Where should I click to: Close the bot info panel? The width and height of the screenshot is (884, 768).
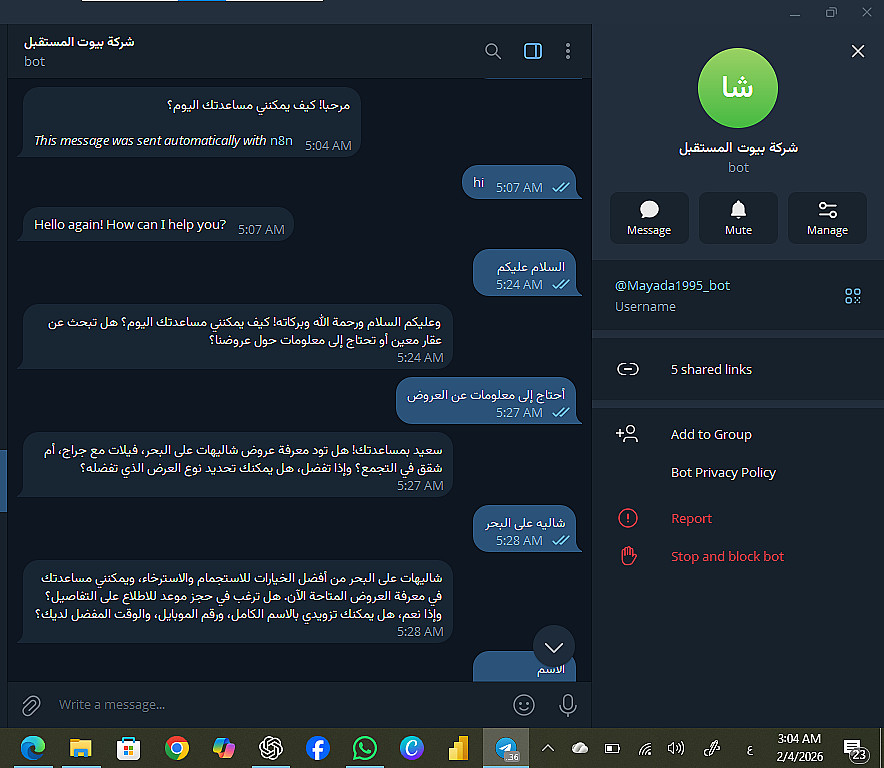[x=858, y=51]
